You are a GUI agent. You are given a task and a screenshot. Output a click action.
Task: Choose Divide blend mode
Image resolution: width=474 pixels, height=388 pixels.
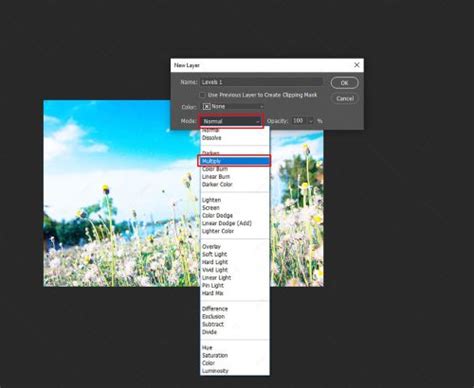[x=235, y=332]
